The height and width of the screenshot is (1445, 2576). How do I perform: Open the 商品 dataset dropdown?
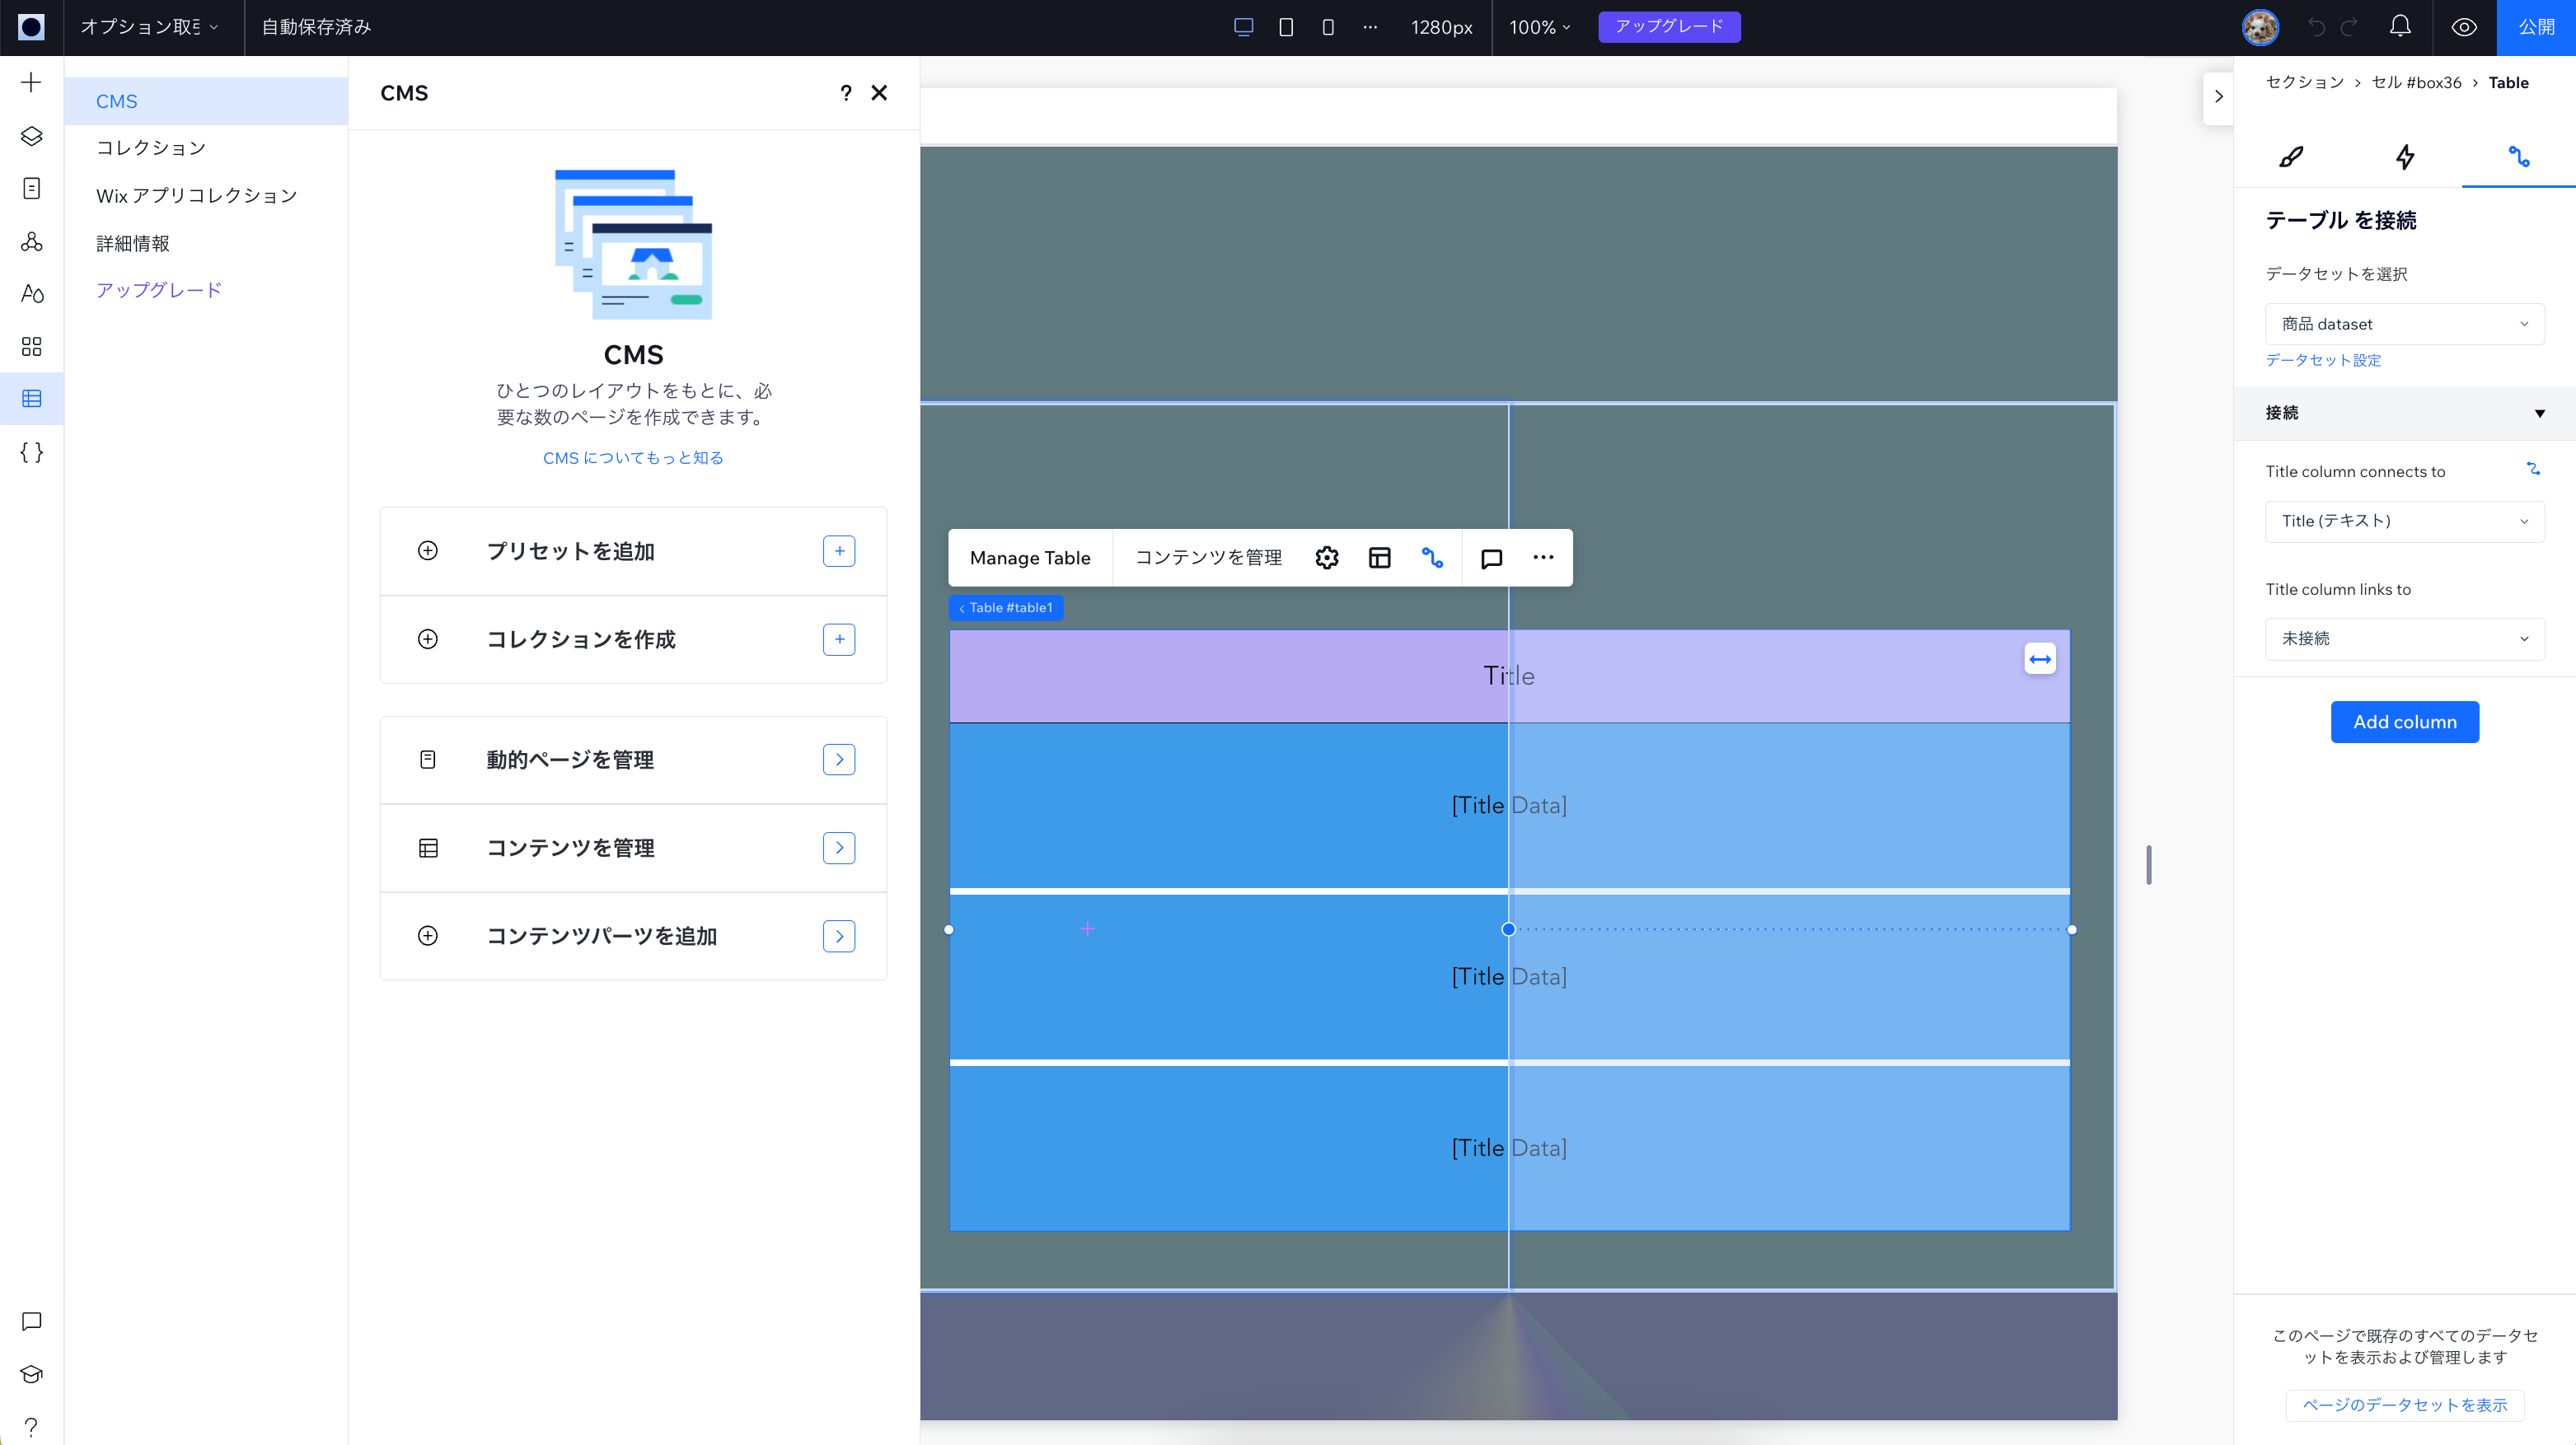coord(2404,324)
